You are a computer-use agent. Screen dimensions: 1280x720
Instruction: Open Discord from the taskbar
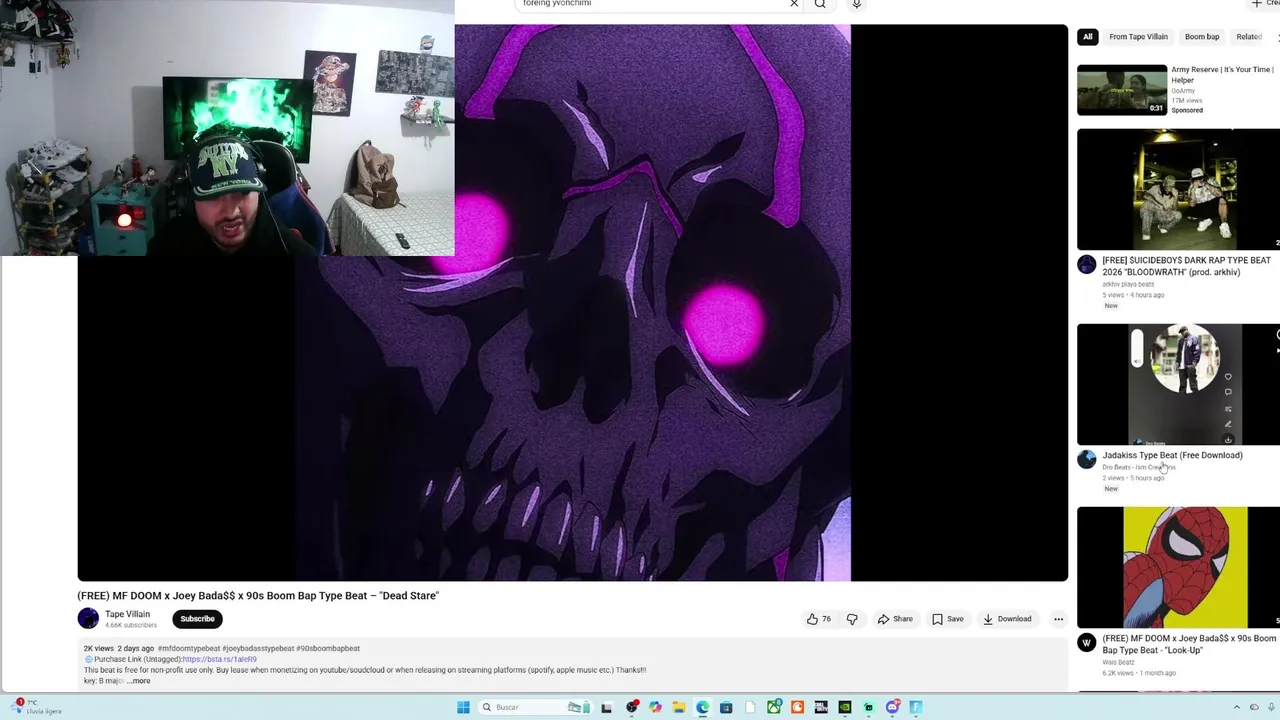(893, 707)
